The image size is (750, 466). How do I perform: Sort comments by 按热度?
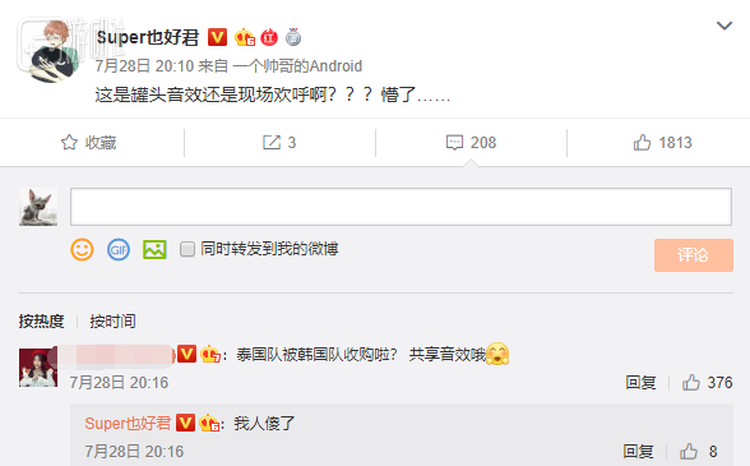41,321
